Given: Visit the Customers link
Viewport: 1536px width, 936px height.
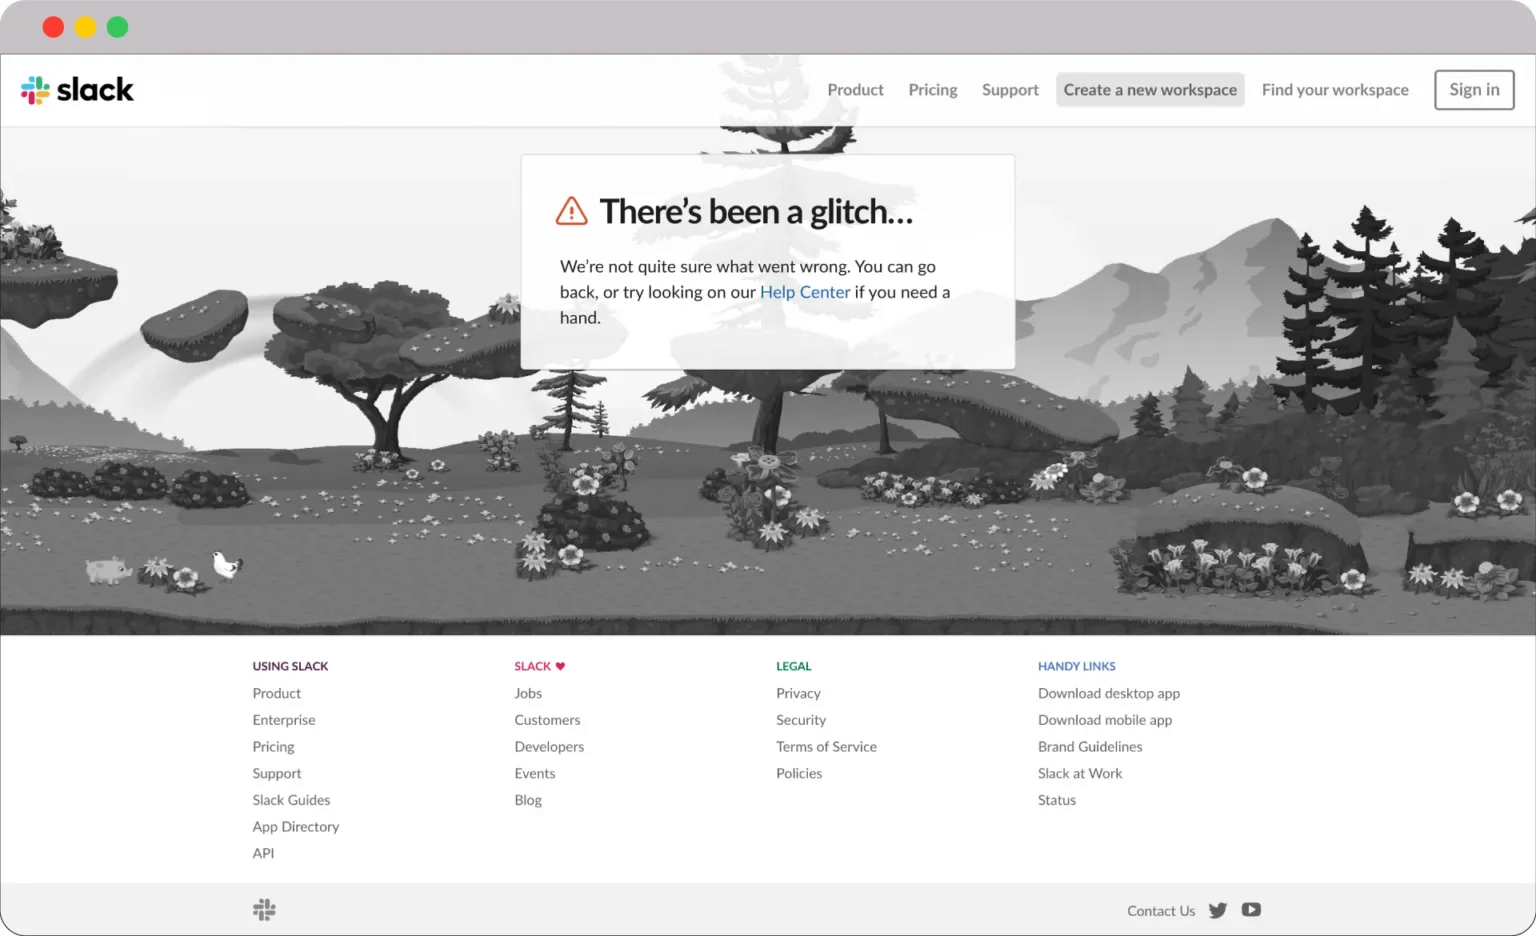Looking at the screenshot, I should [547, 720].
